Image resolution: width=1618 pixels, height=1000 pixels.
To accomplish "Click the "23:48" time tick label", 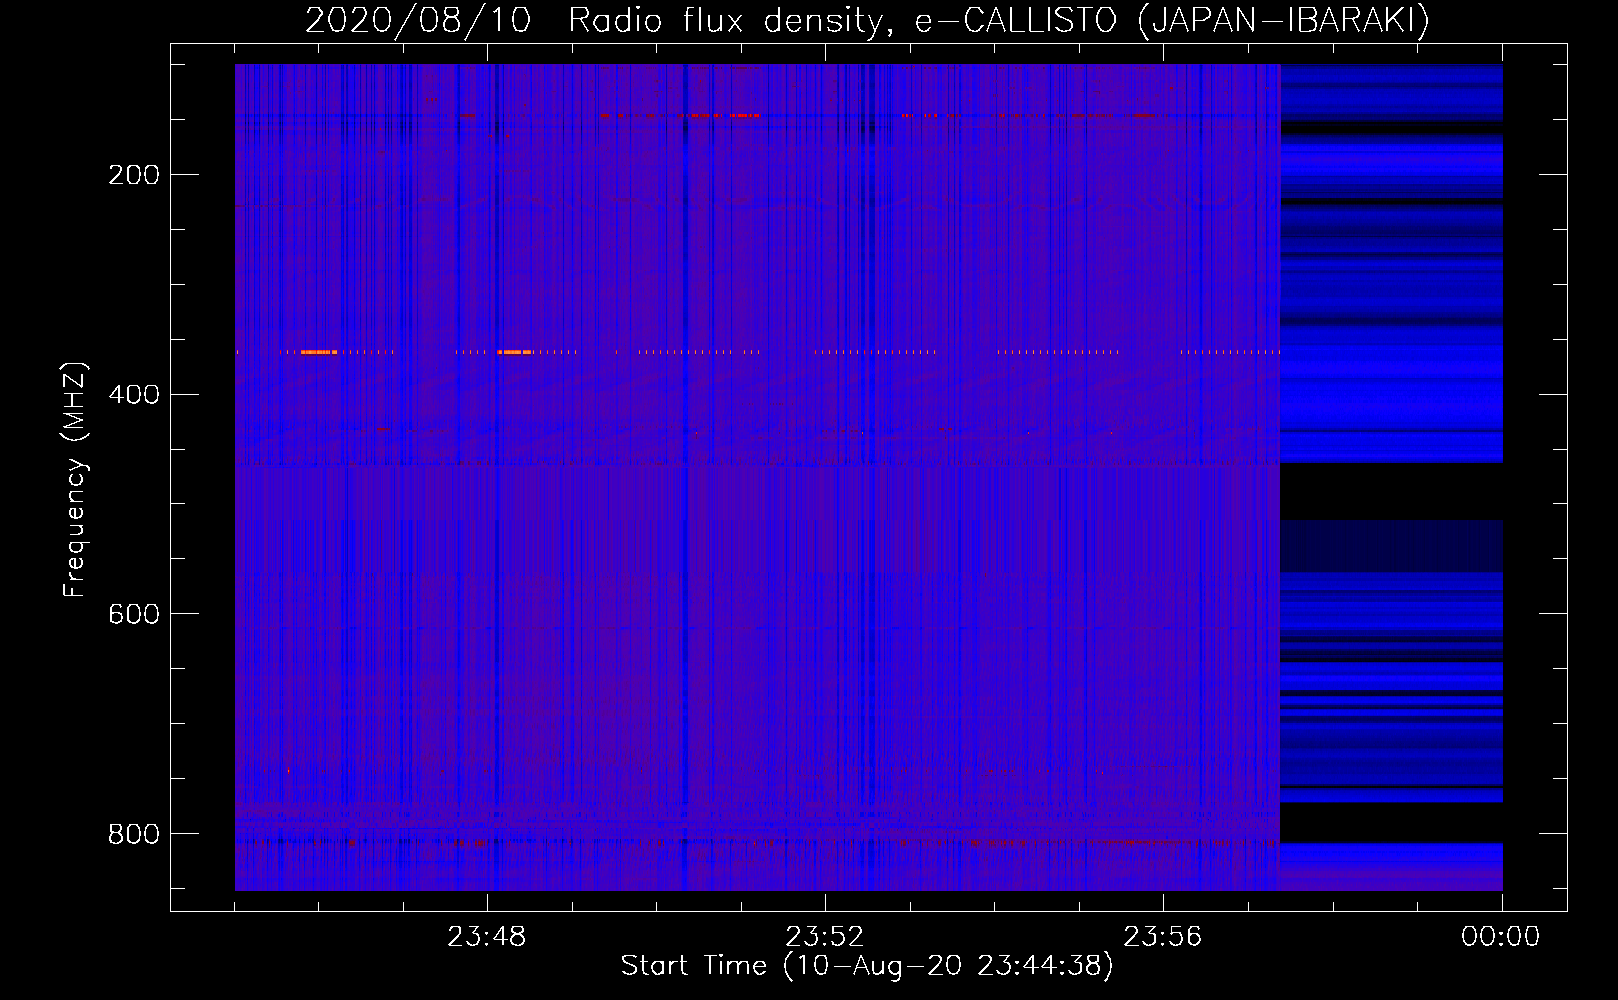I will point(487,937).
